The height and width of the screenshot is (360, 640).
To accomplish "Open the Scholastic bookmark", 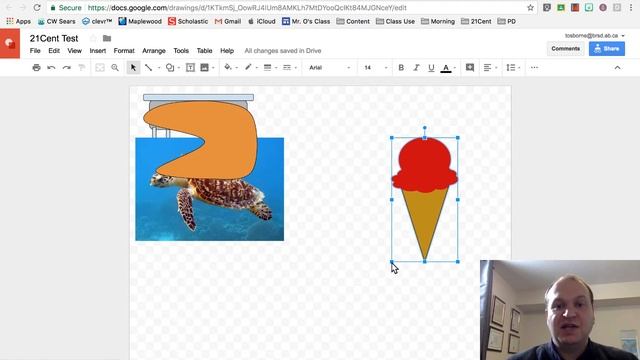I will [x=188, y=21].
